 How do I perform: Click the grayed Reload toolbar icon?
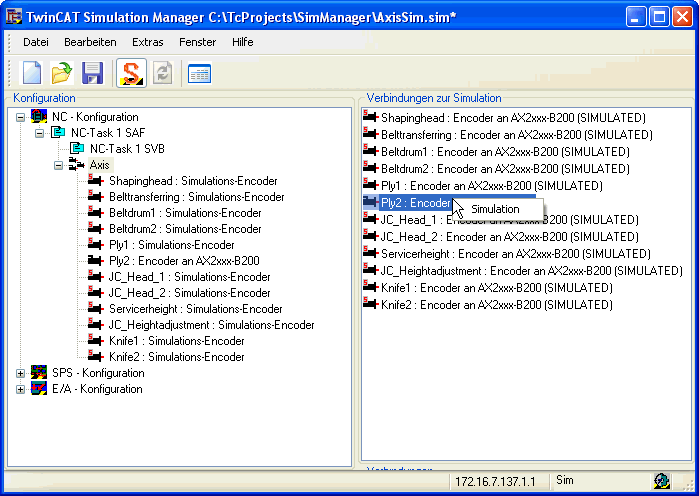163,73
